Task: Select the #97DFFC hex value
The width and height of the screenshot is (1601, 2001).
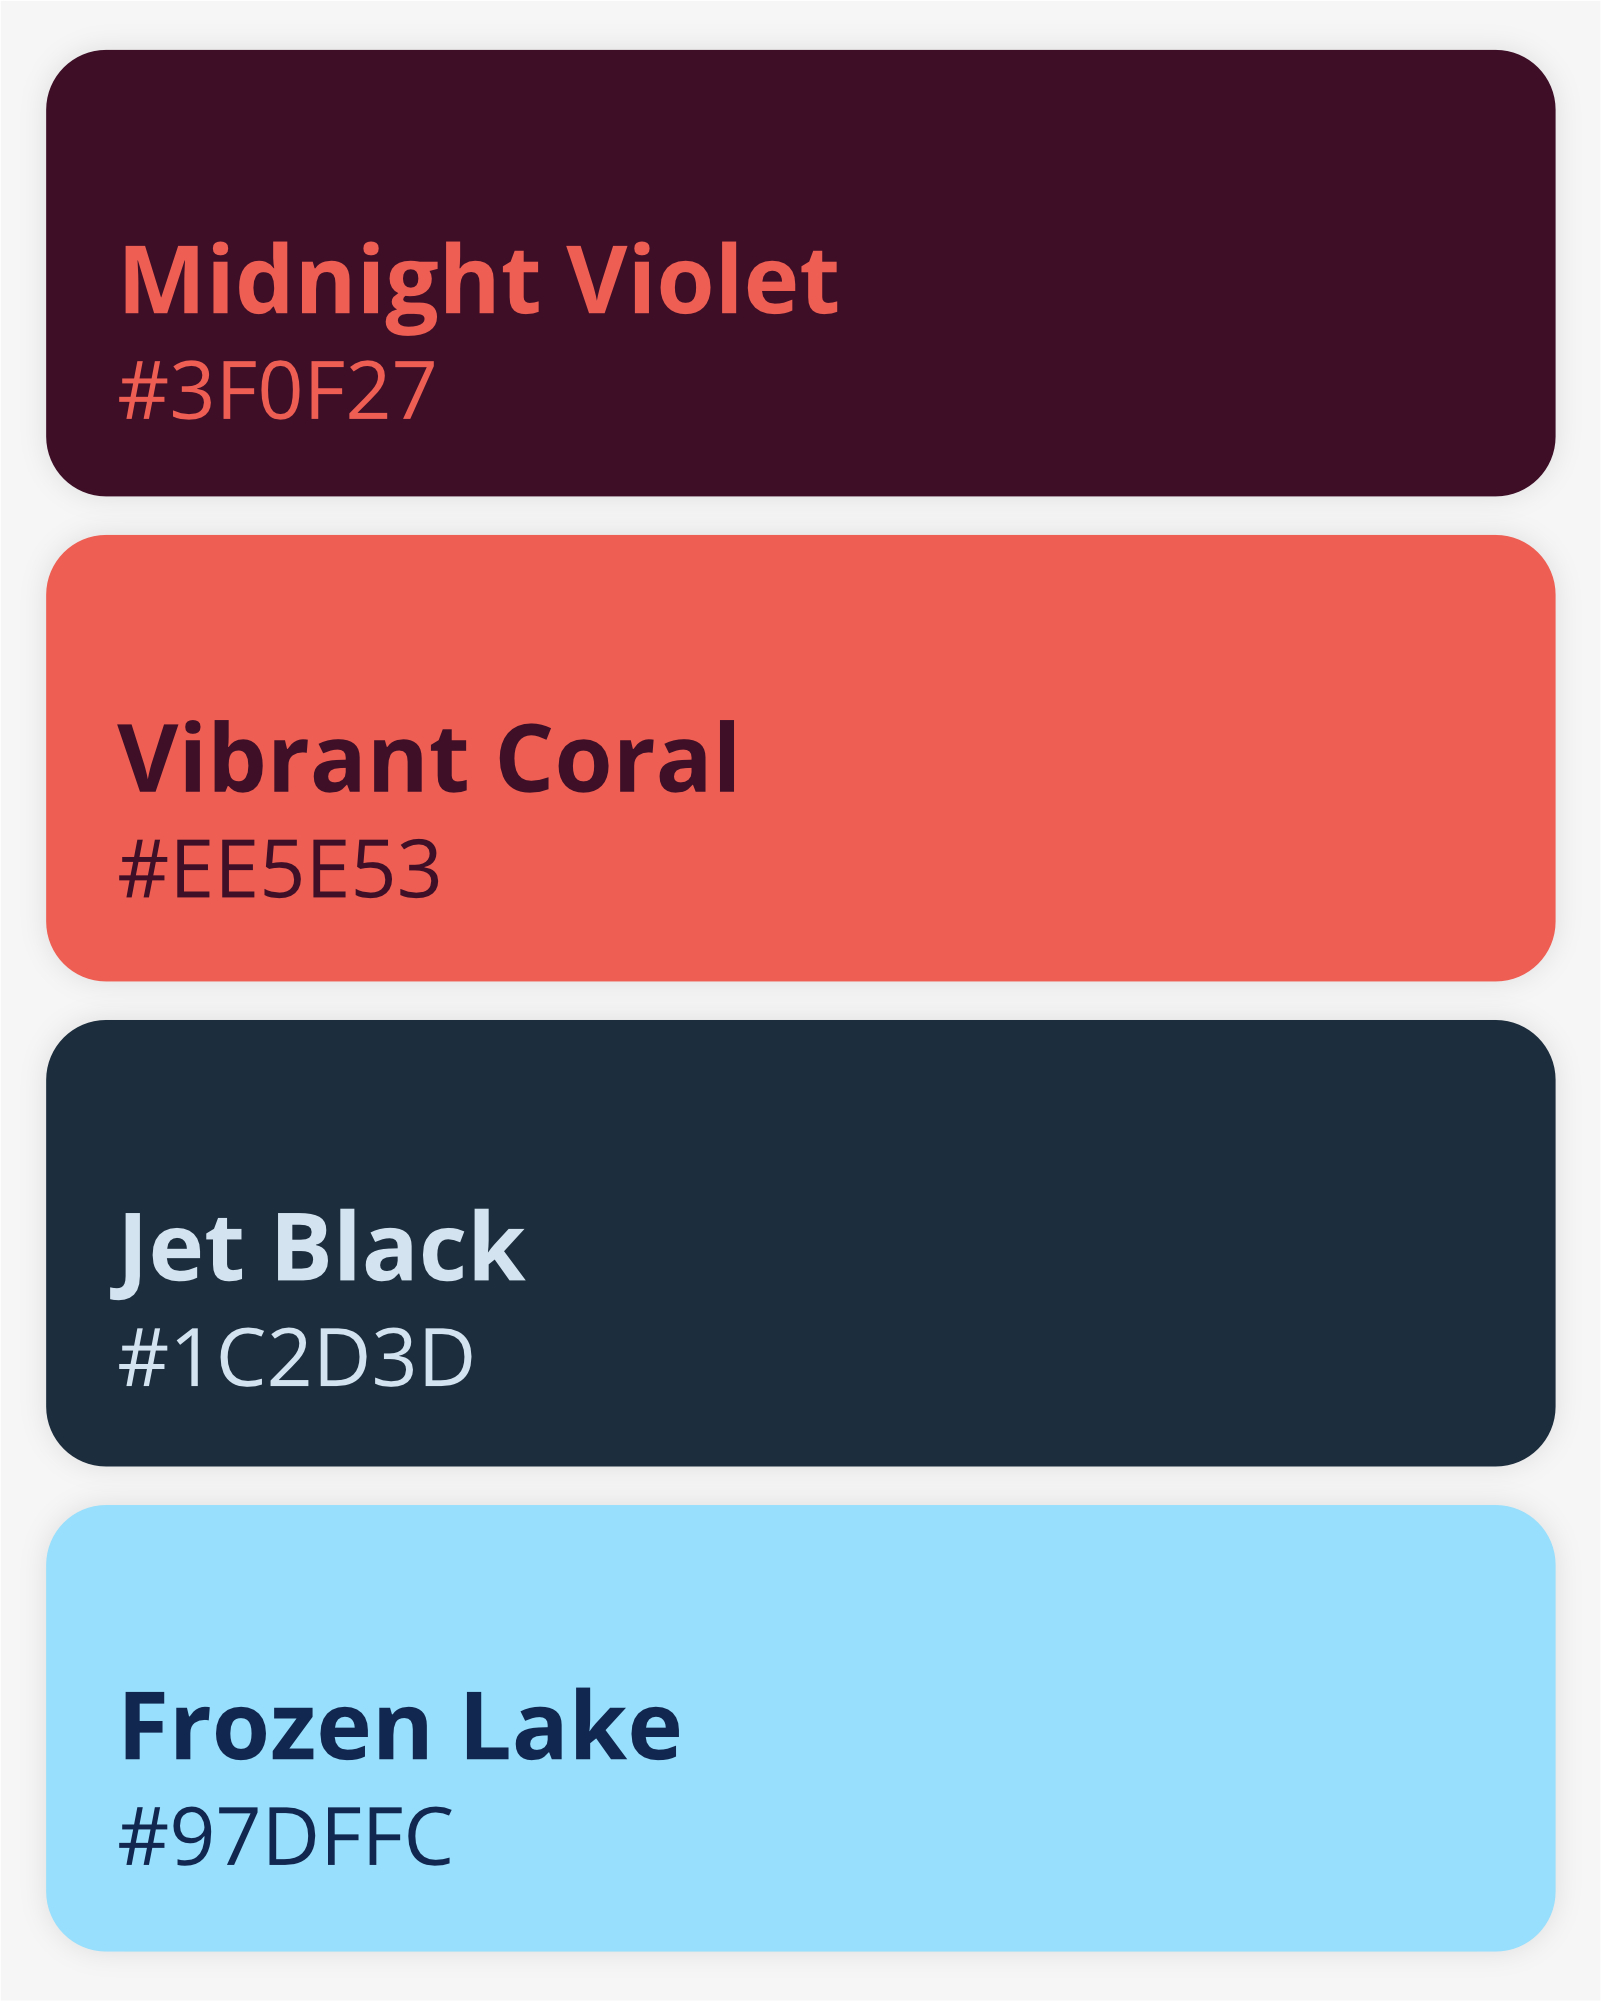Action: click(x=286, y=1837)
